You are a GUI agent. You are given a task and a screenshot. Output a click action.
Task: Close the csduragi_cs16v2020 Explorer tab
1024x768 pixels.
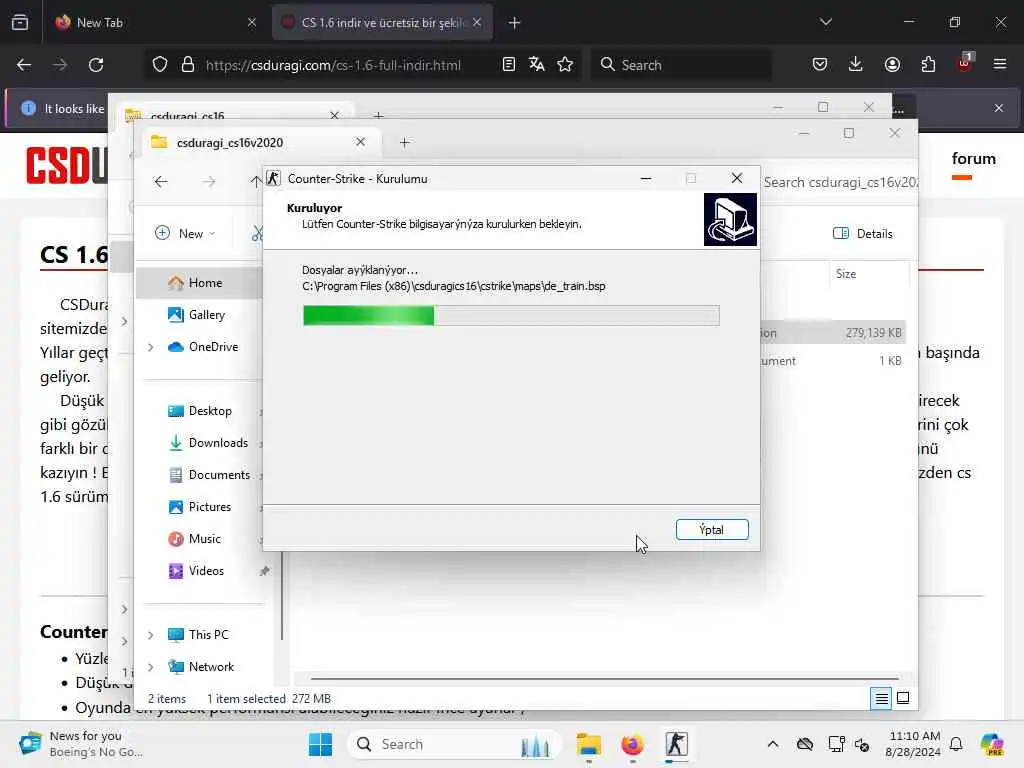(x=360, y=142)
